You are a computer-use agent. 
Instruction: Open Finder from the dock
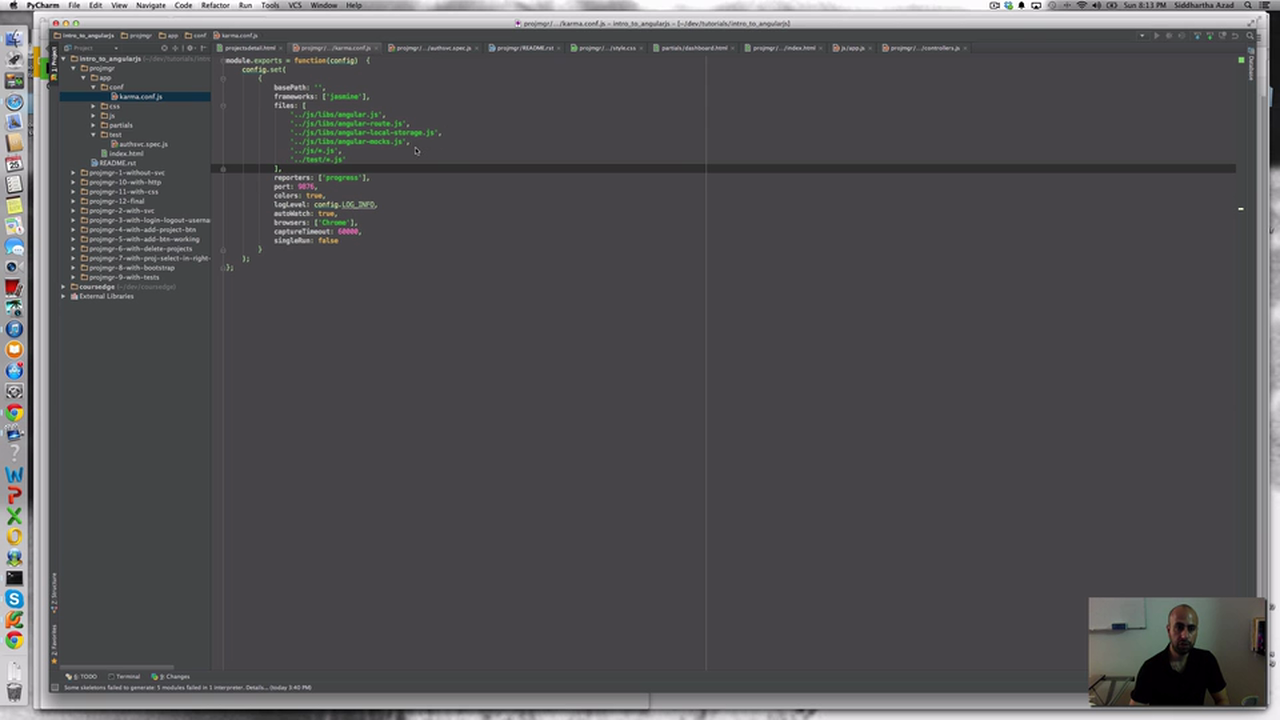pos(14,39)
